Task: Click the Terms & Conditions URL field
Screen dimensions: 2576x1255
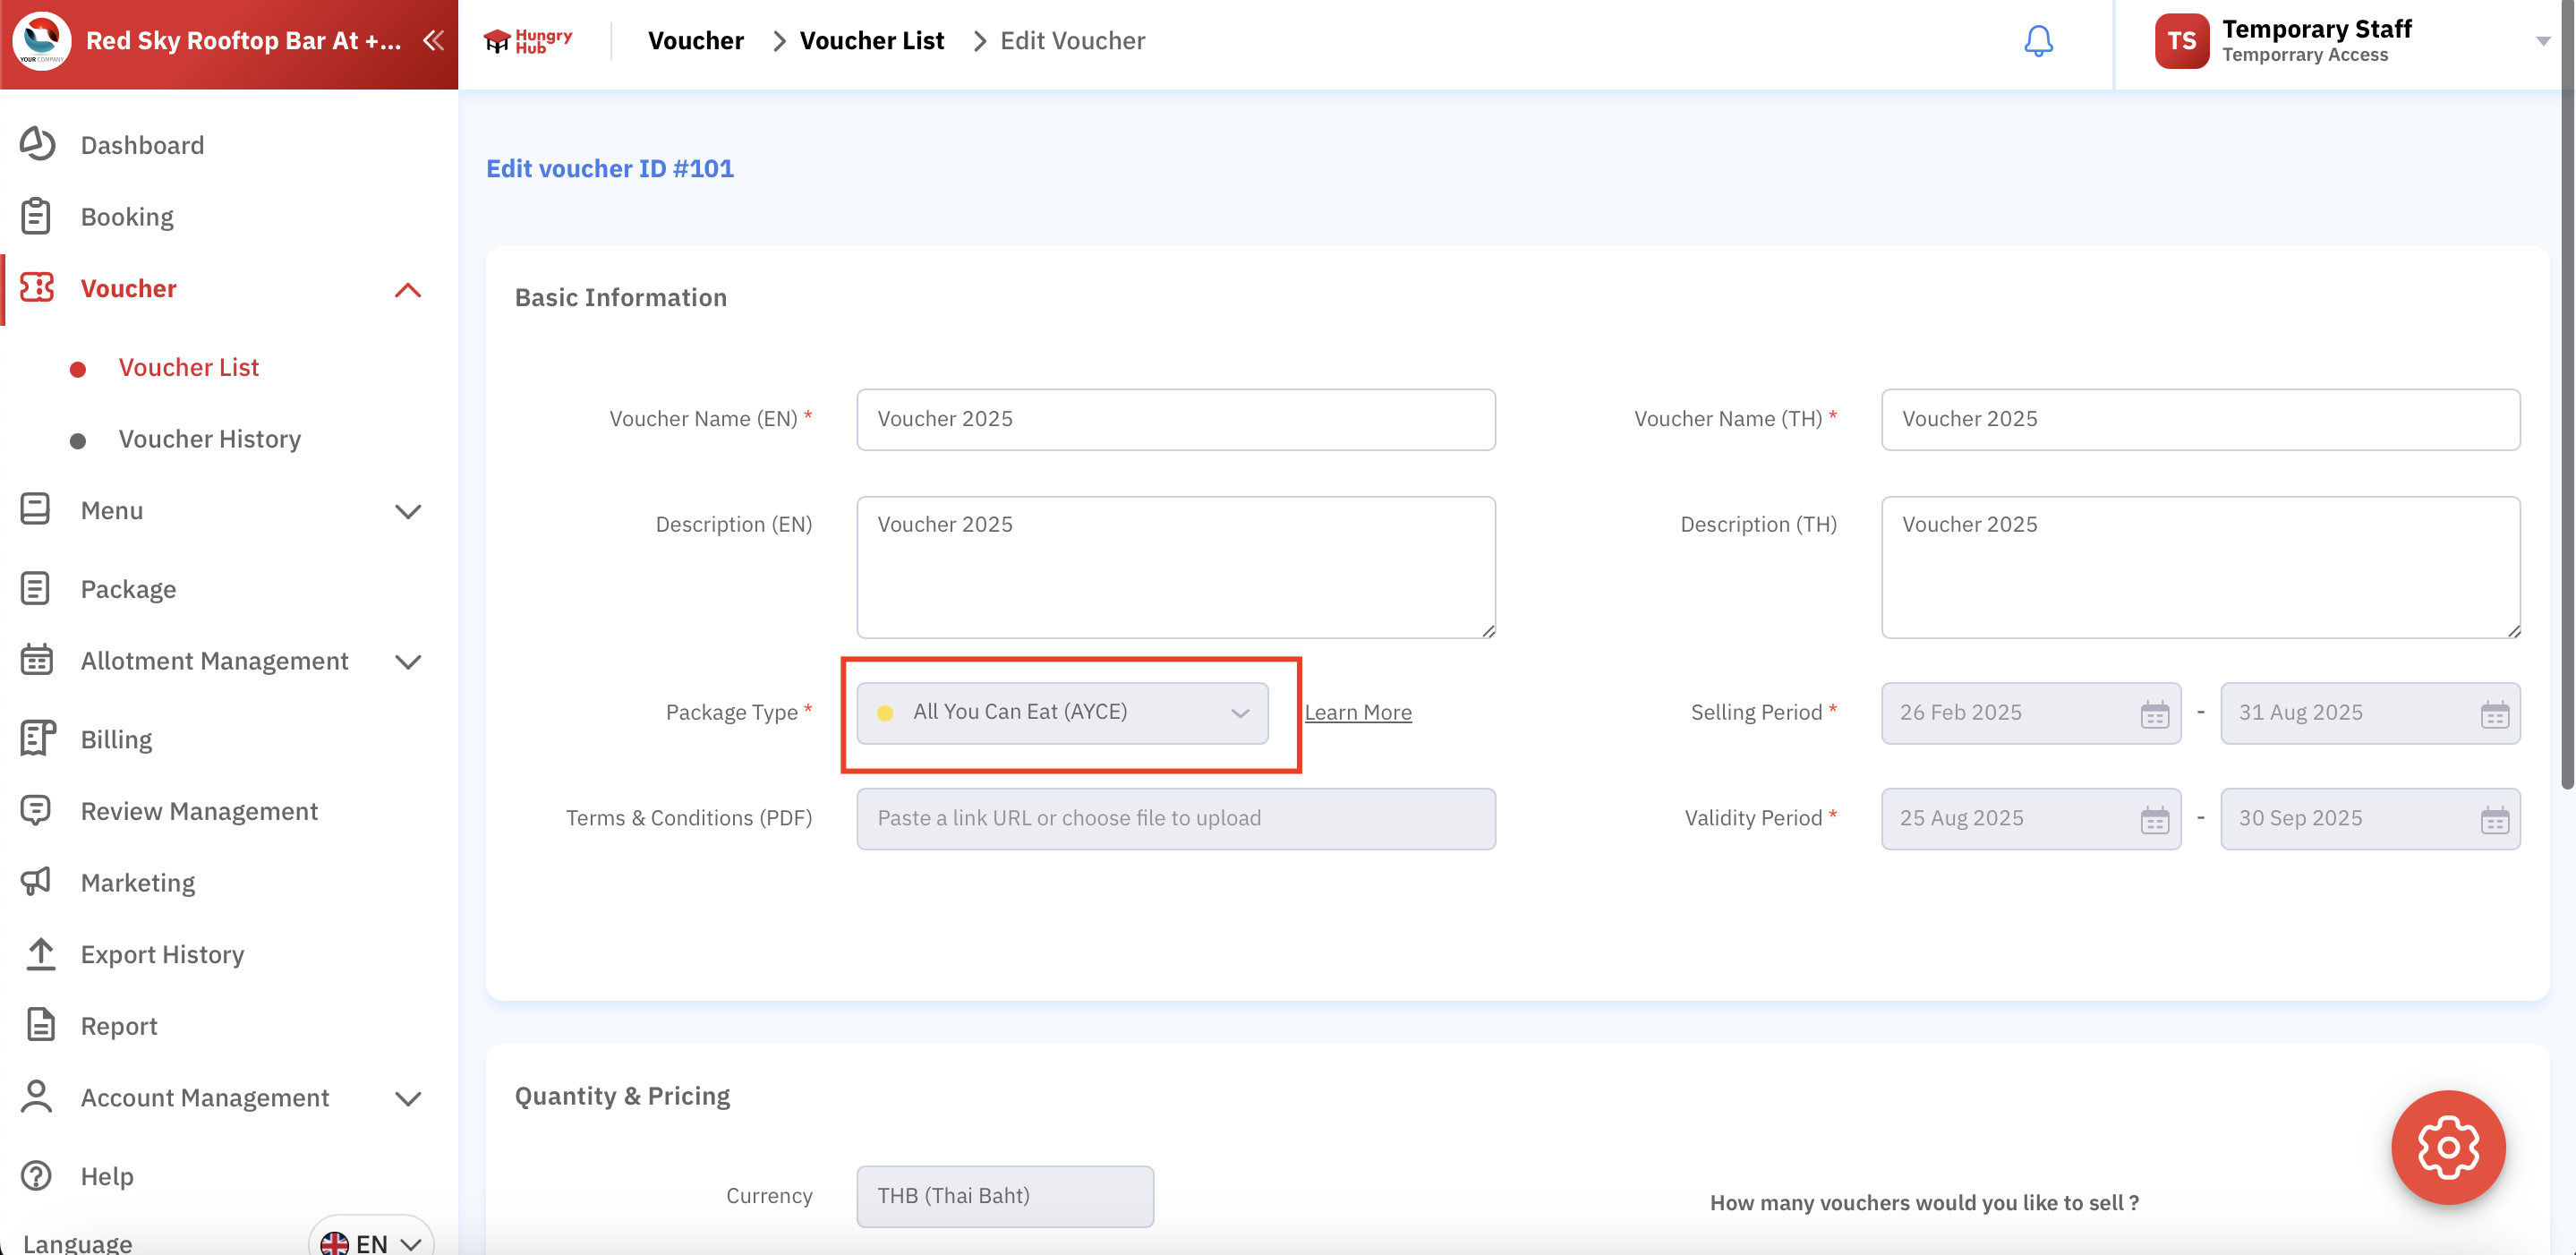Action: [x=1175, y=818]
